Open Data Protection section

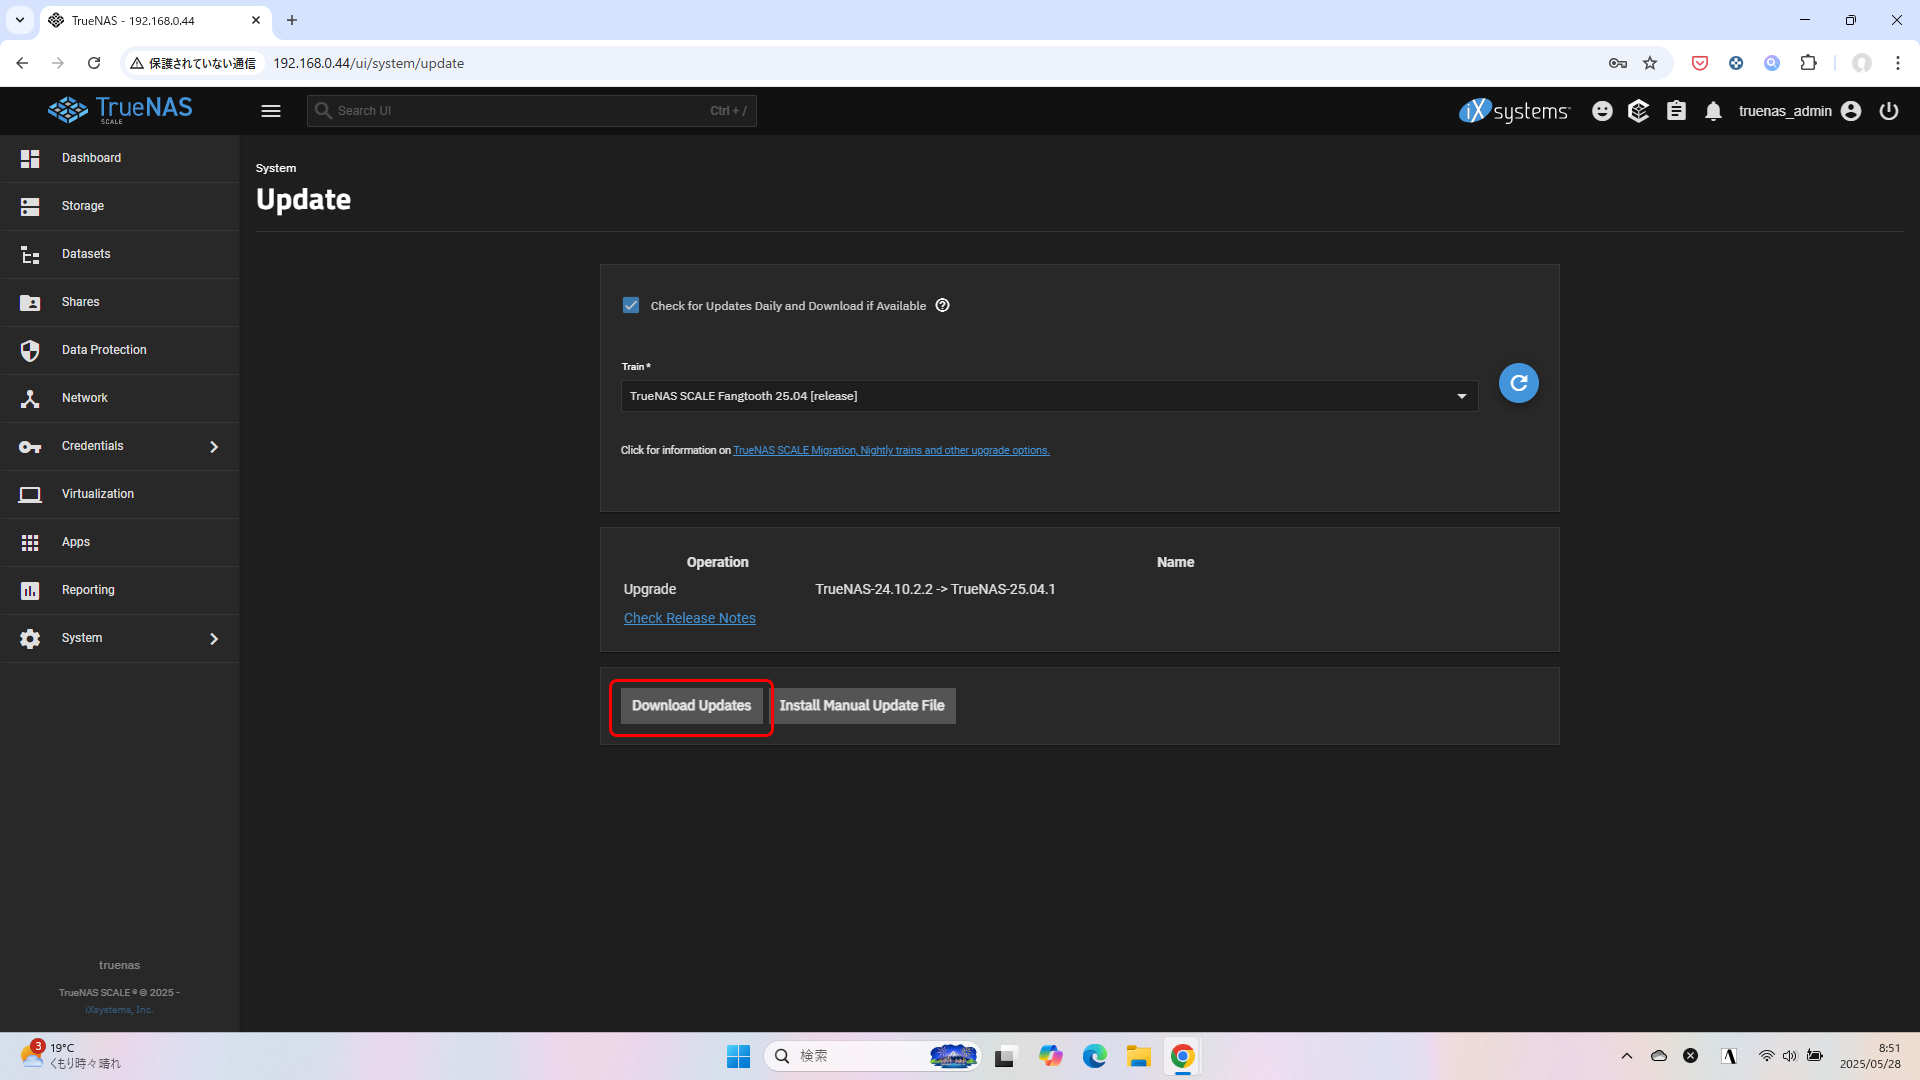tap(120, 350)
